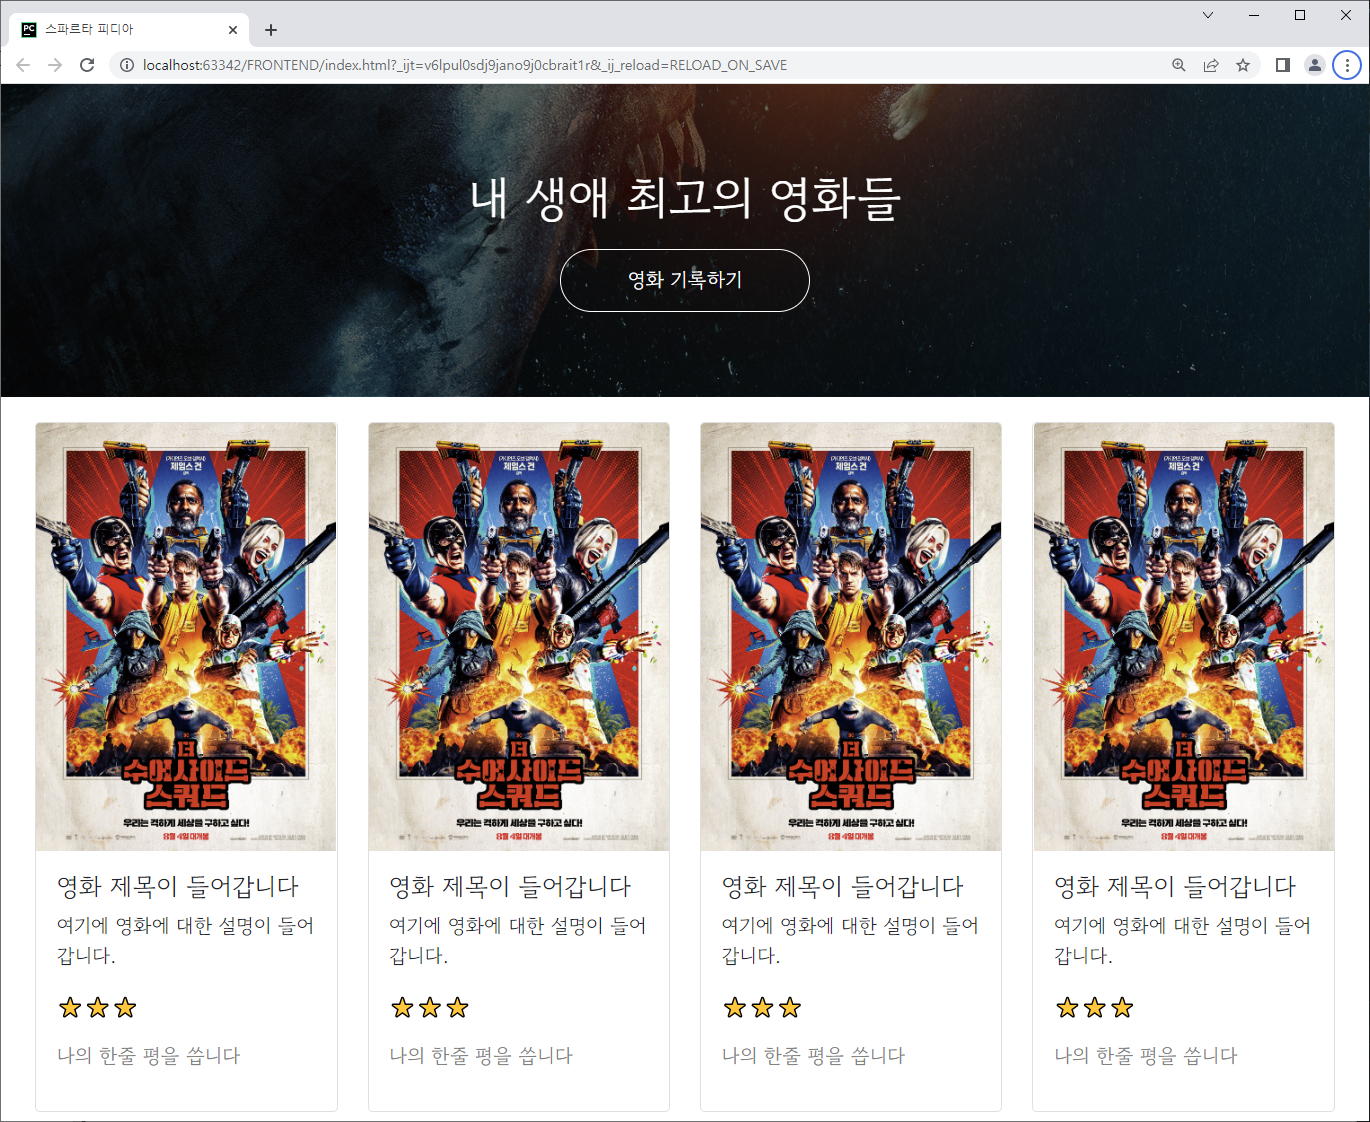
Task: Select the 스파르타 피디아 tab
Action: (130, 30)
